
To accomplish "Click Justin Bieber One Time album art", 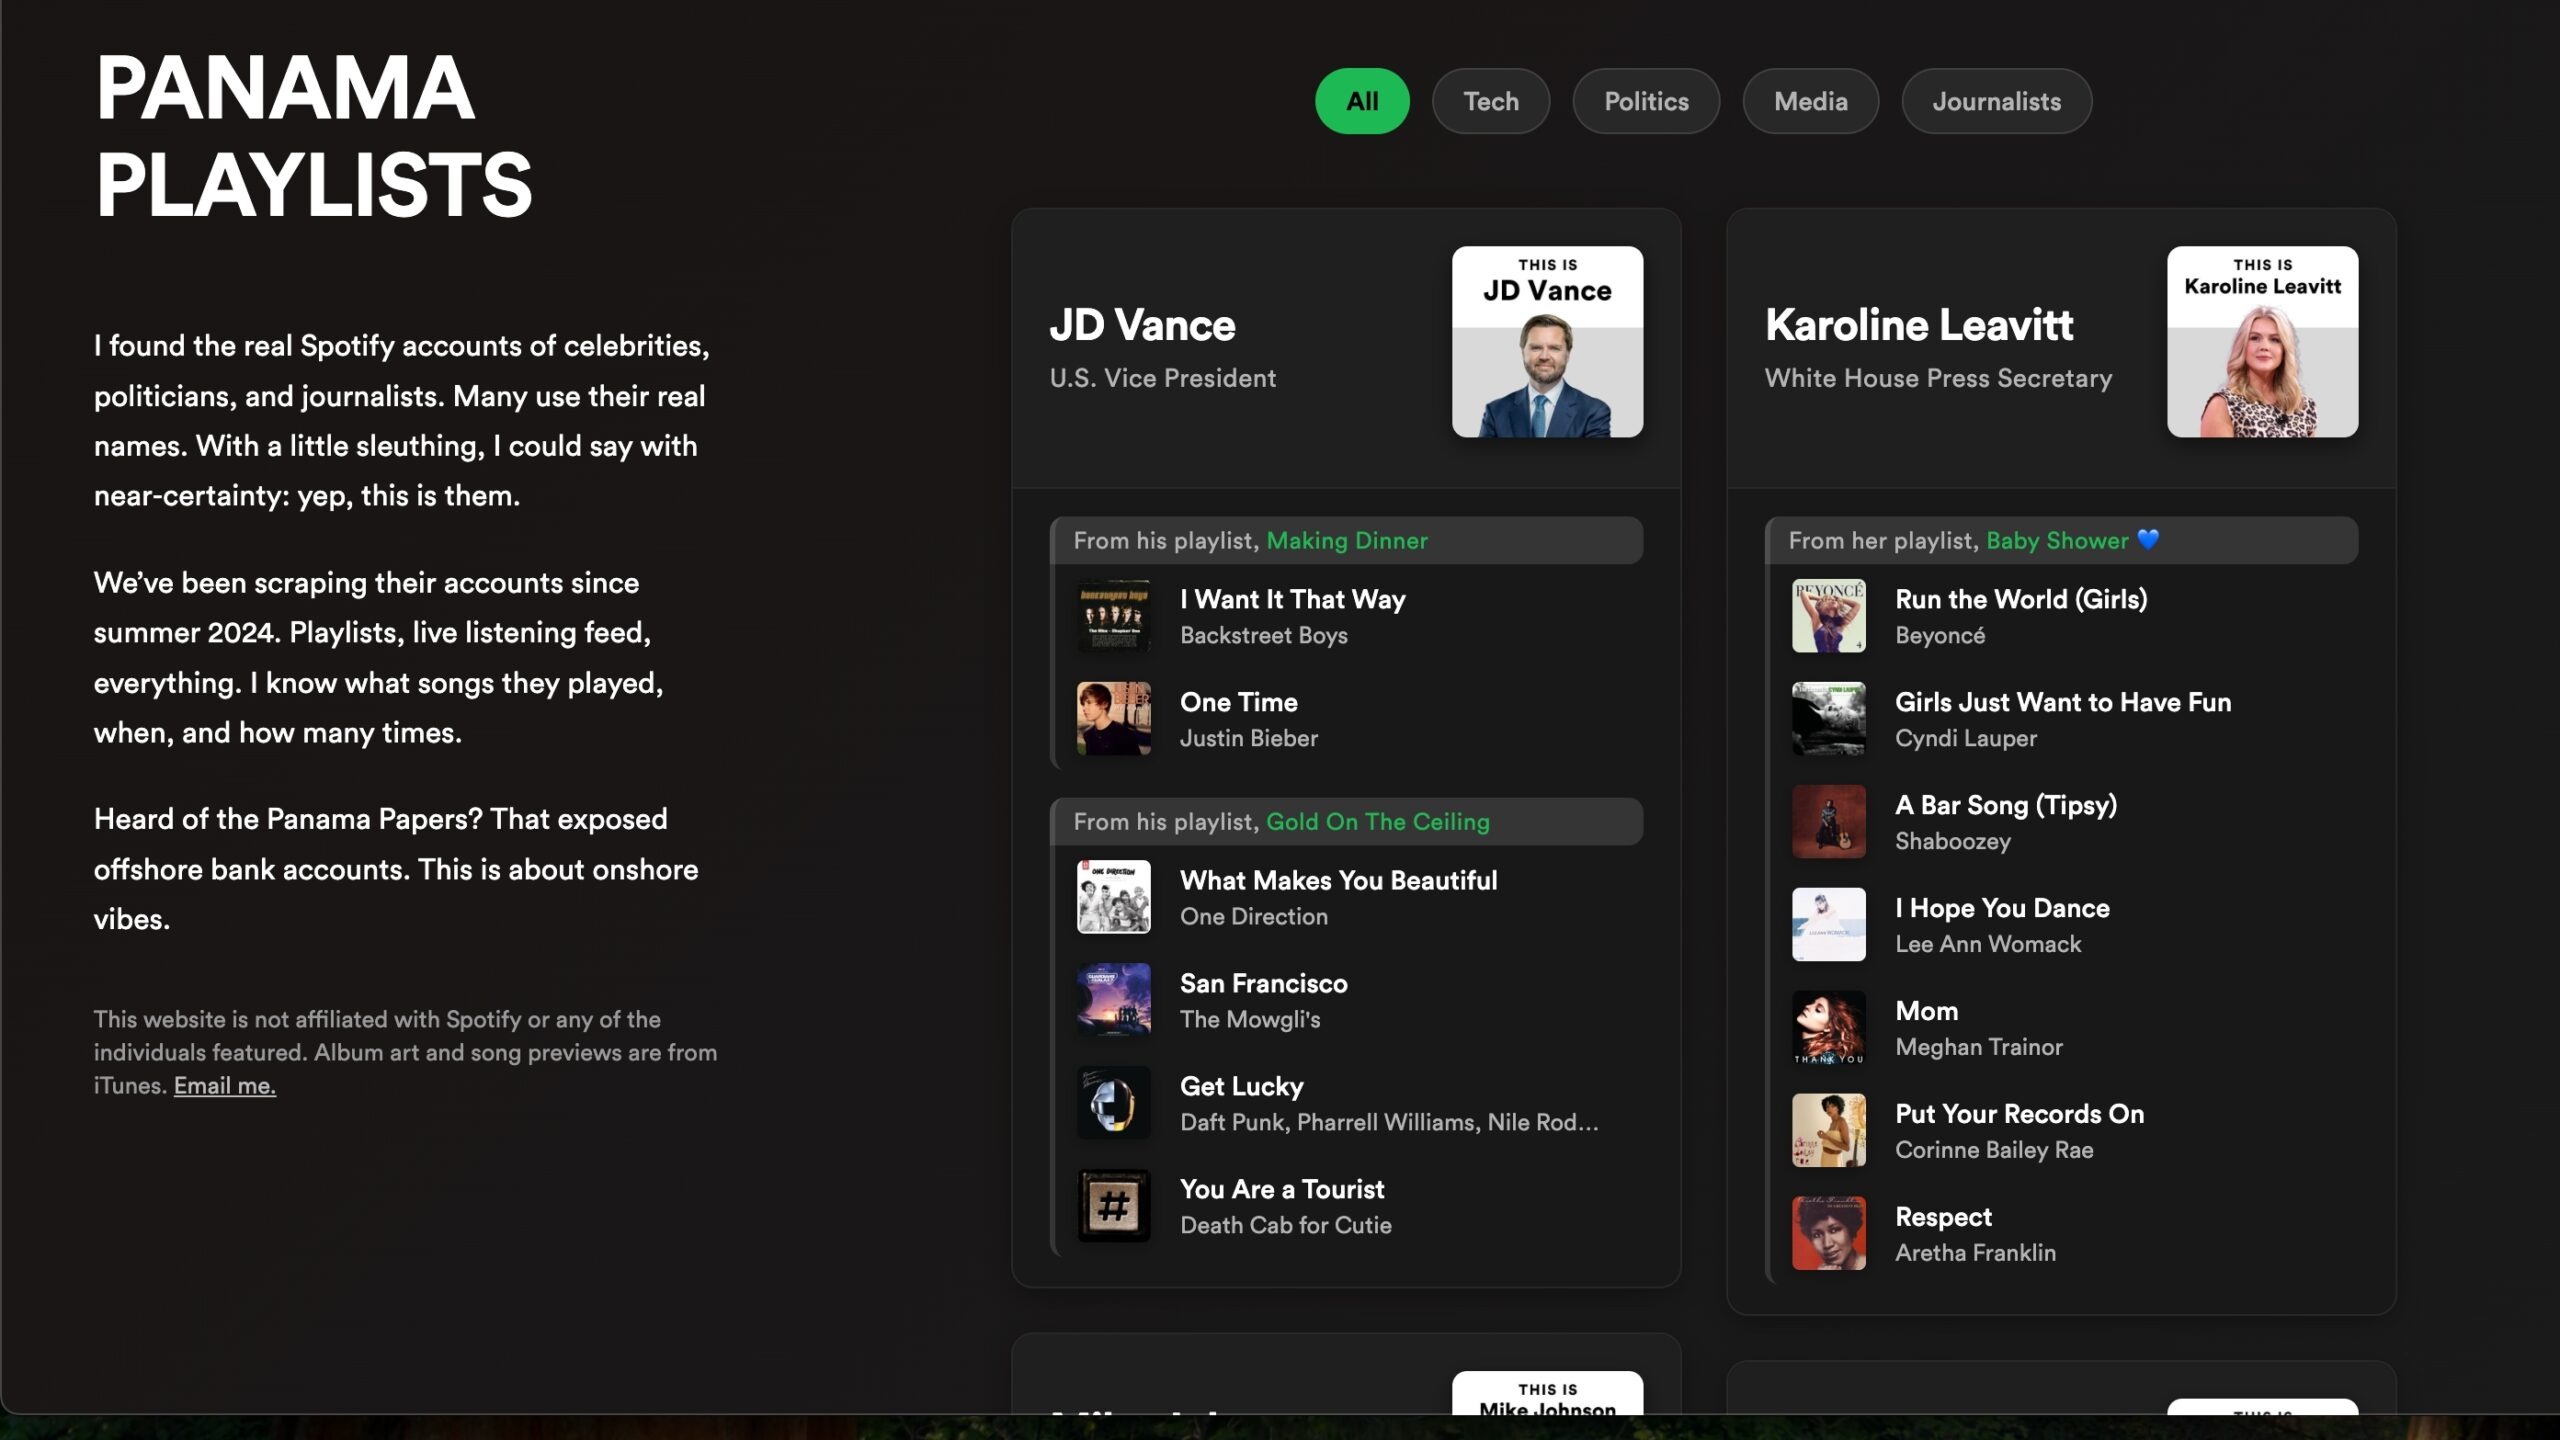I will pyautogui.click(x=1113, y=719).
